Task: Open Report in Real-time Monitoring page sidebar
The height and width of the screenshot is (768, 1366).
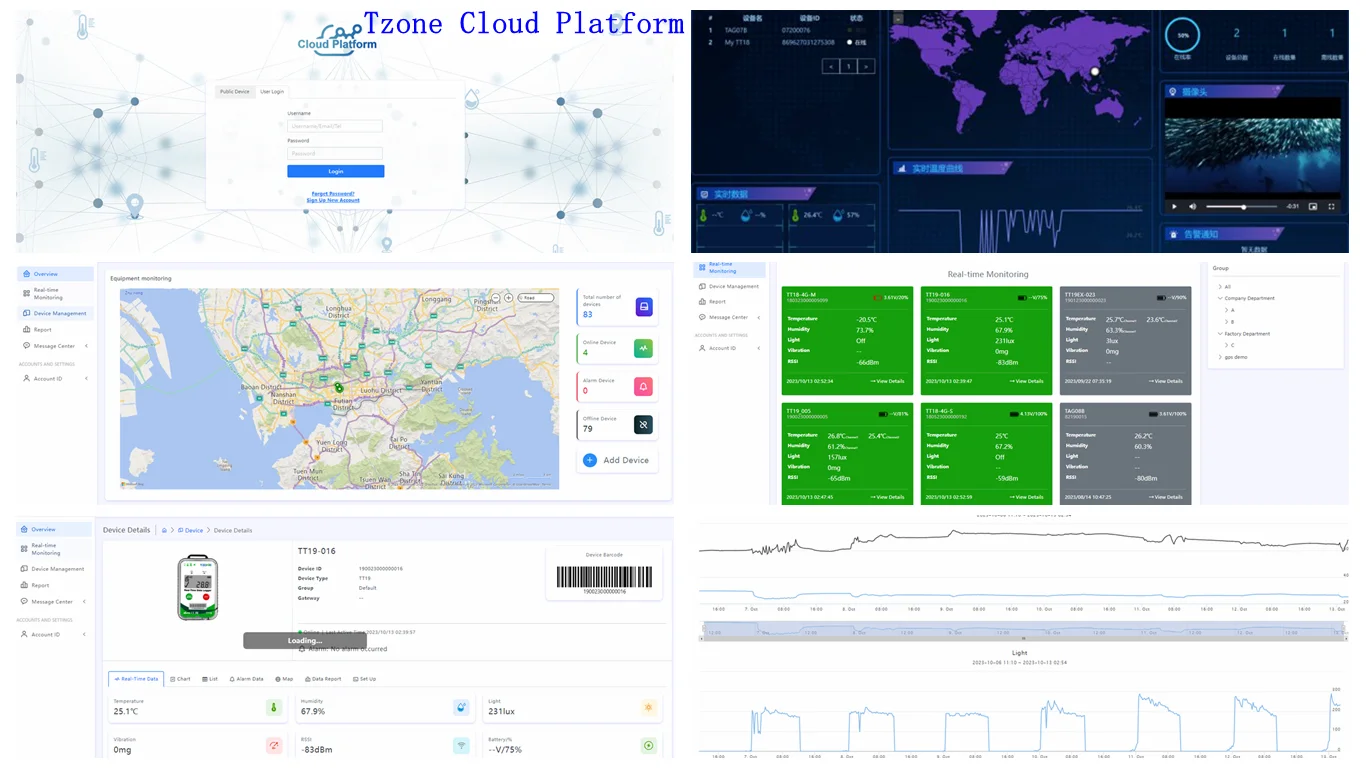Action: pyautogui.click(x=729, y=301)
